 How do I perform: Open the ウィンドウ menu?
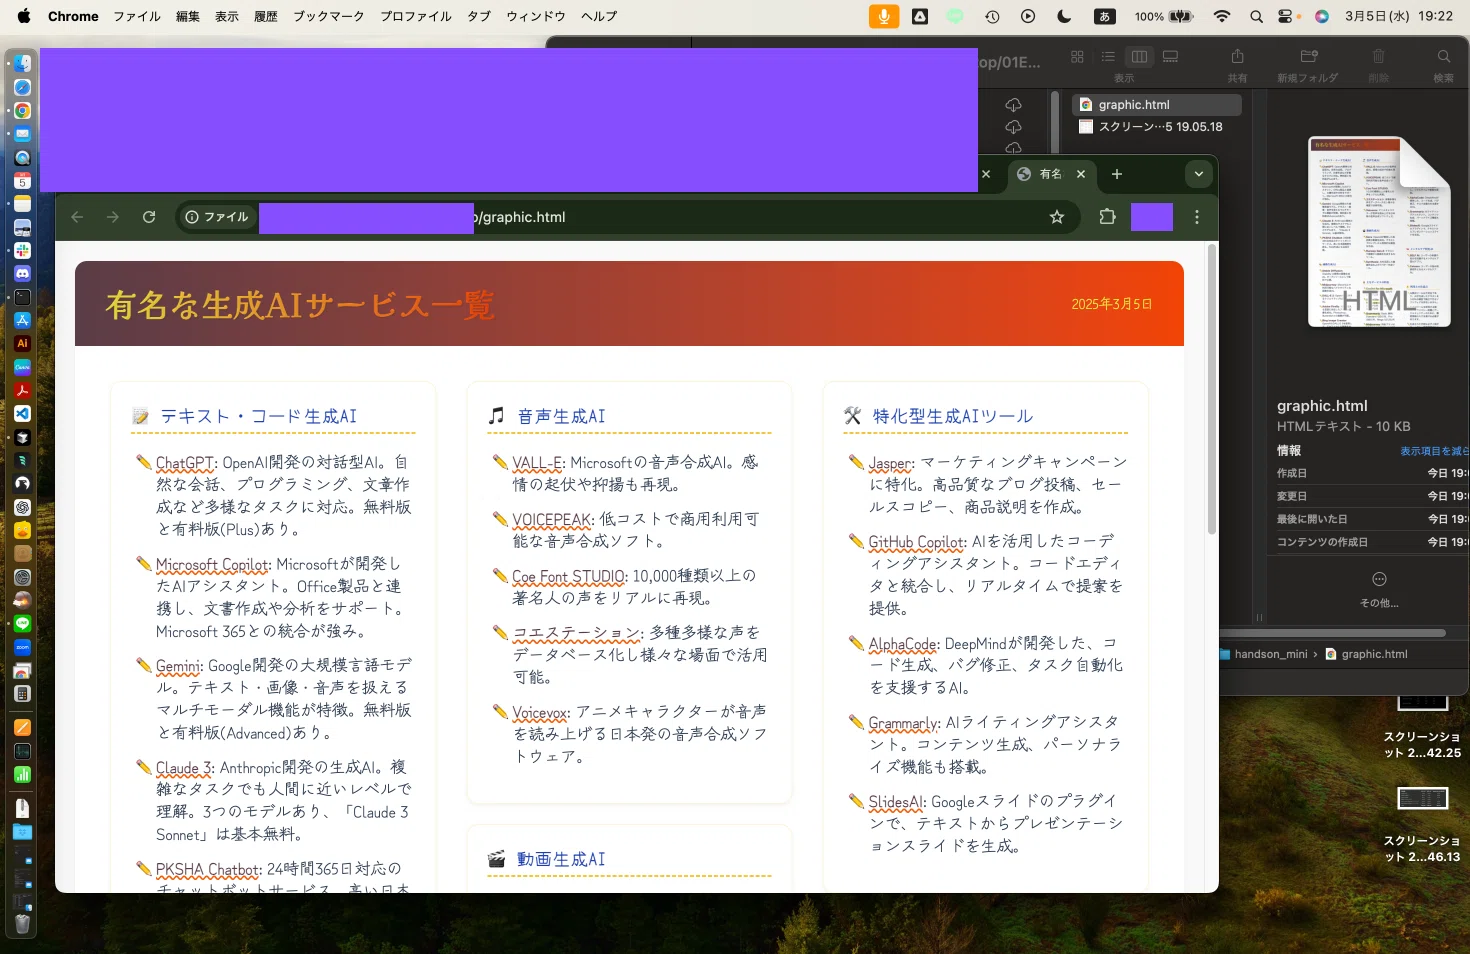click(536, 16)
